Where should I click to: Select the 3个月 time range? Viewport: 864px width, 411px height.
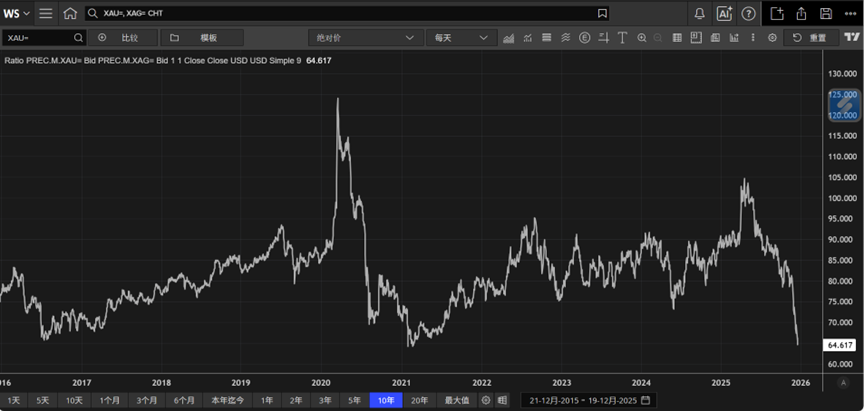click(x=147, y=401)
